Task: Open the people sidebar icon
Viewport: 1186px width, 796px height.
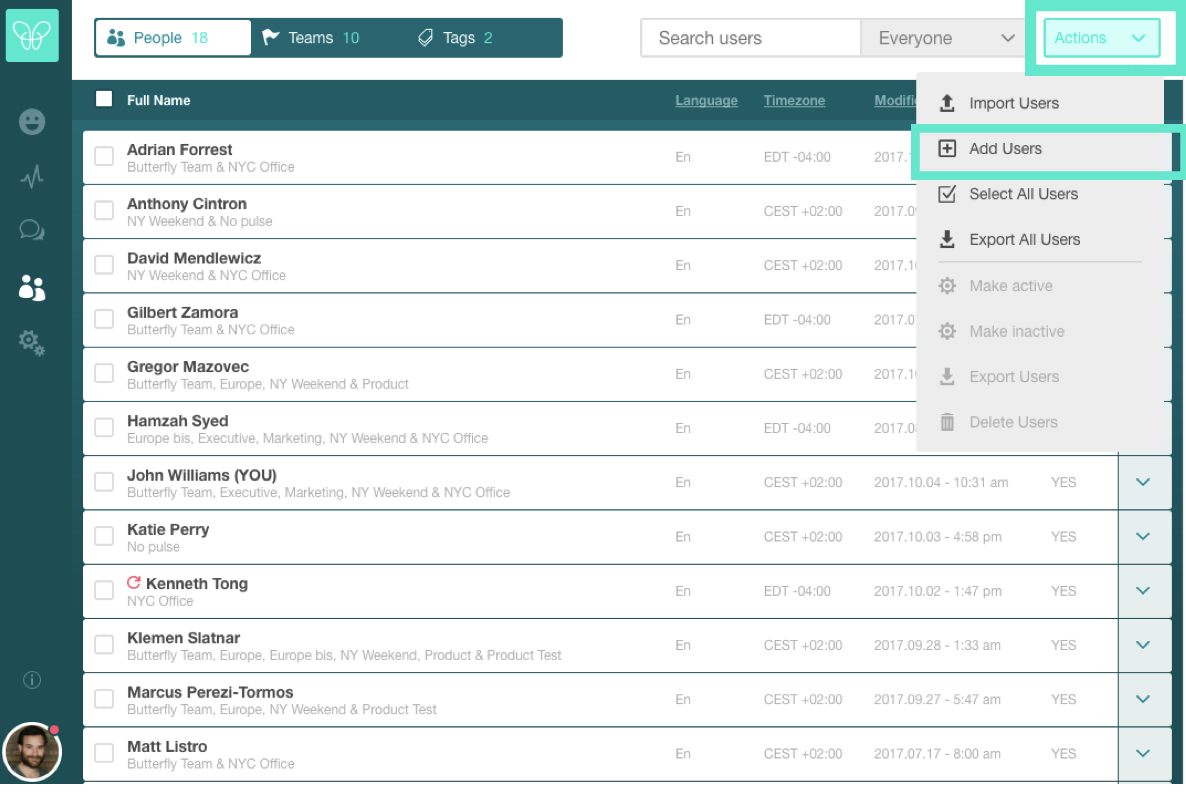Action: click(32, 288)
